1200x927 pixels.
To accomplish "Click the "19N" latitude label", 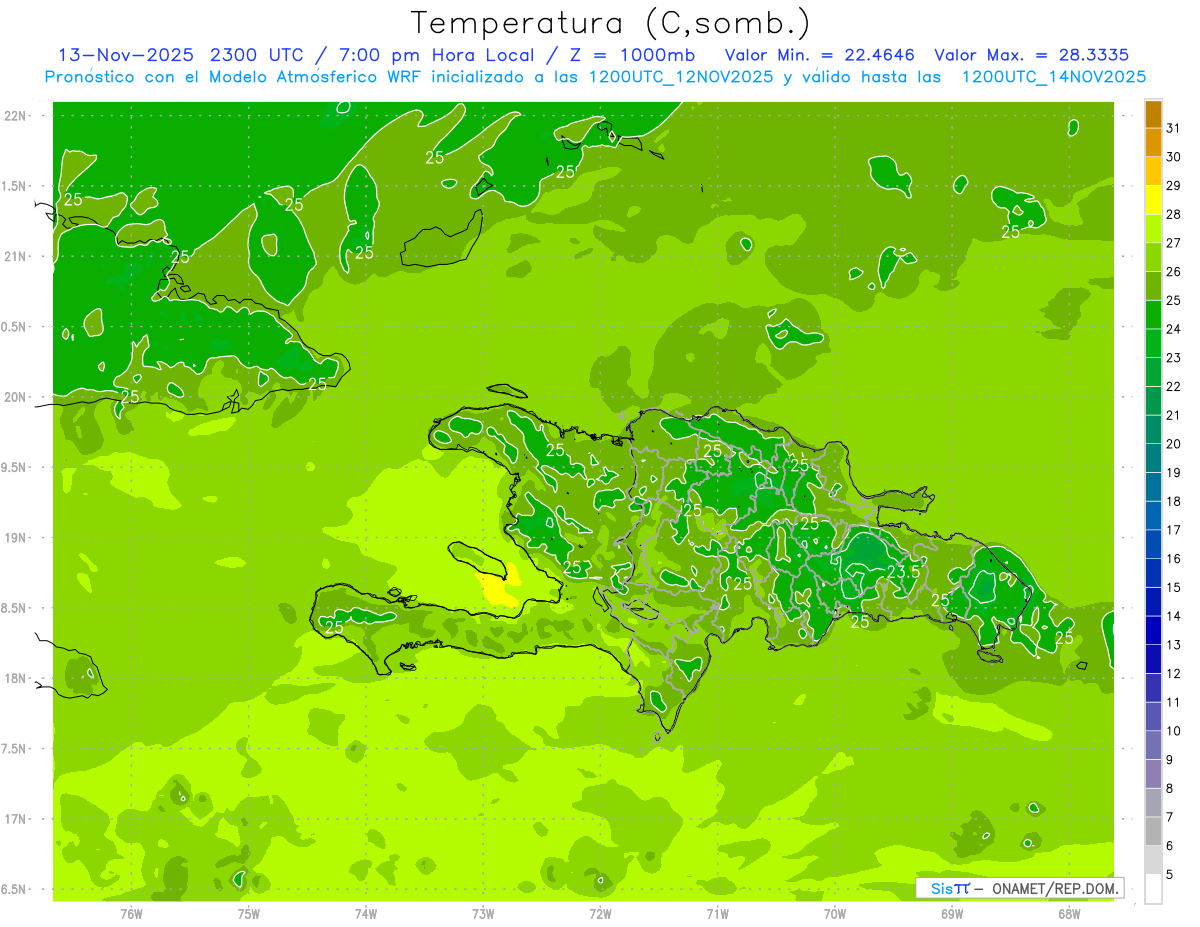I will (x=16, y=538).
